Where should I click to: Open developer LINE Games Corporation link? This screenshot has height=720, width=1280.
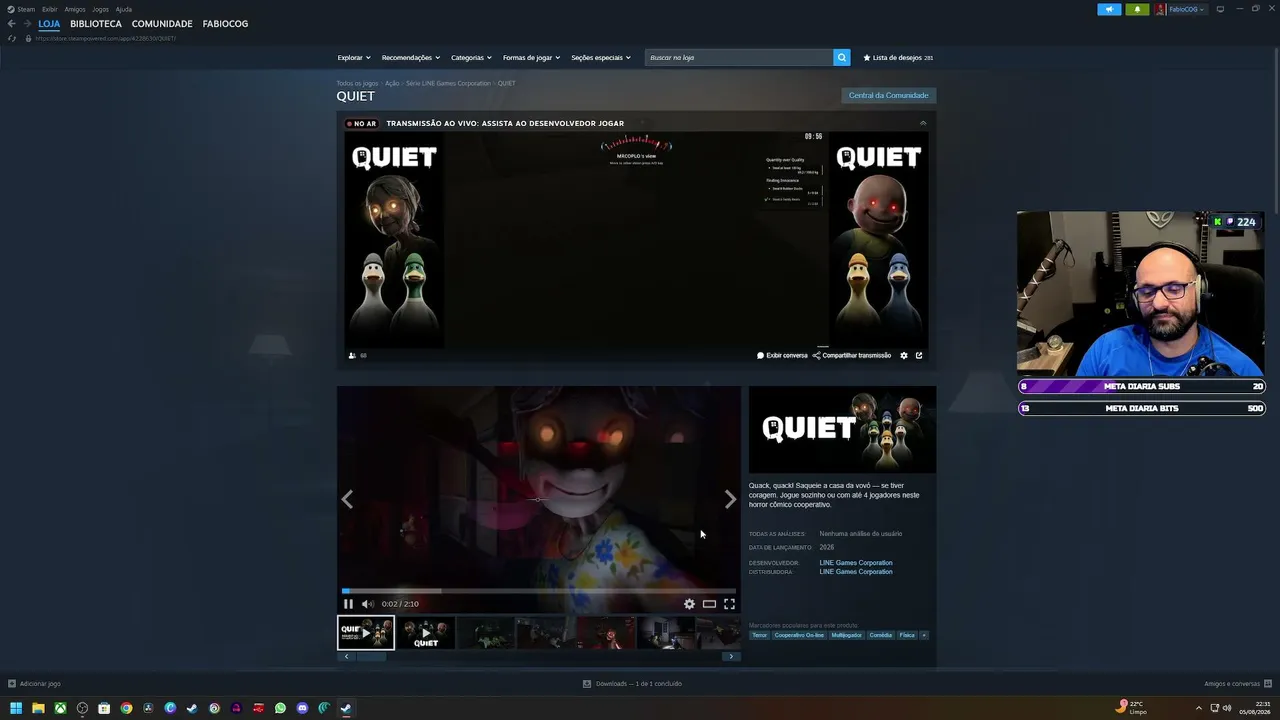tap(856, 563)
